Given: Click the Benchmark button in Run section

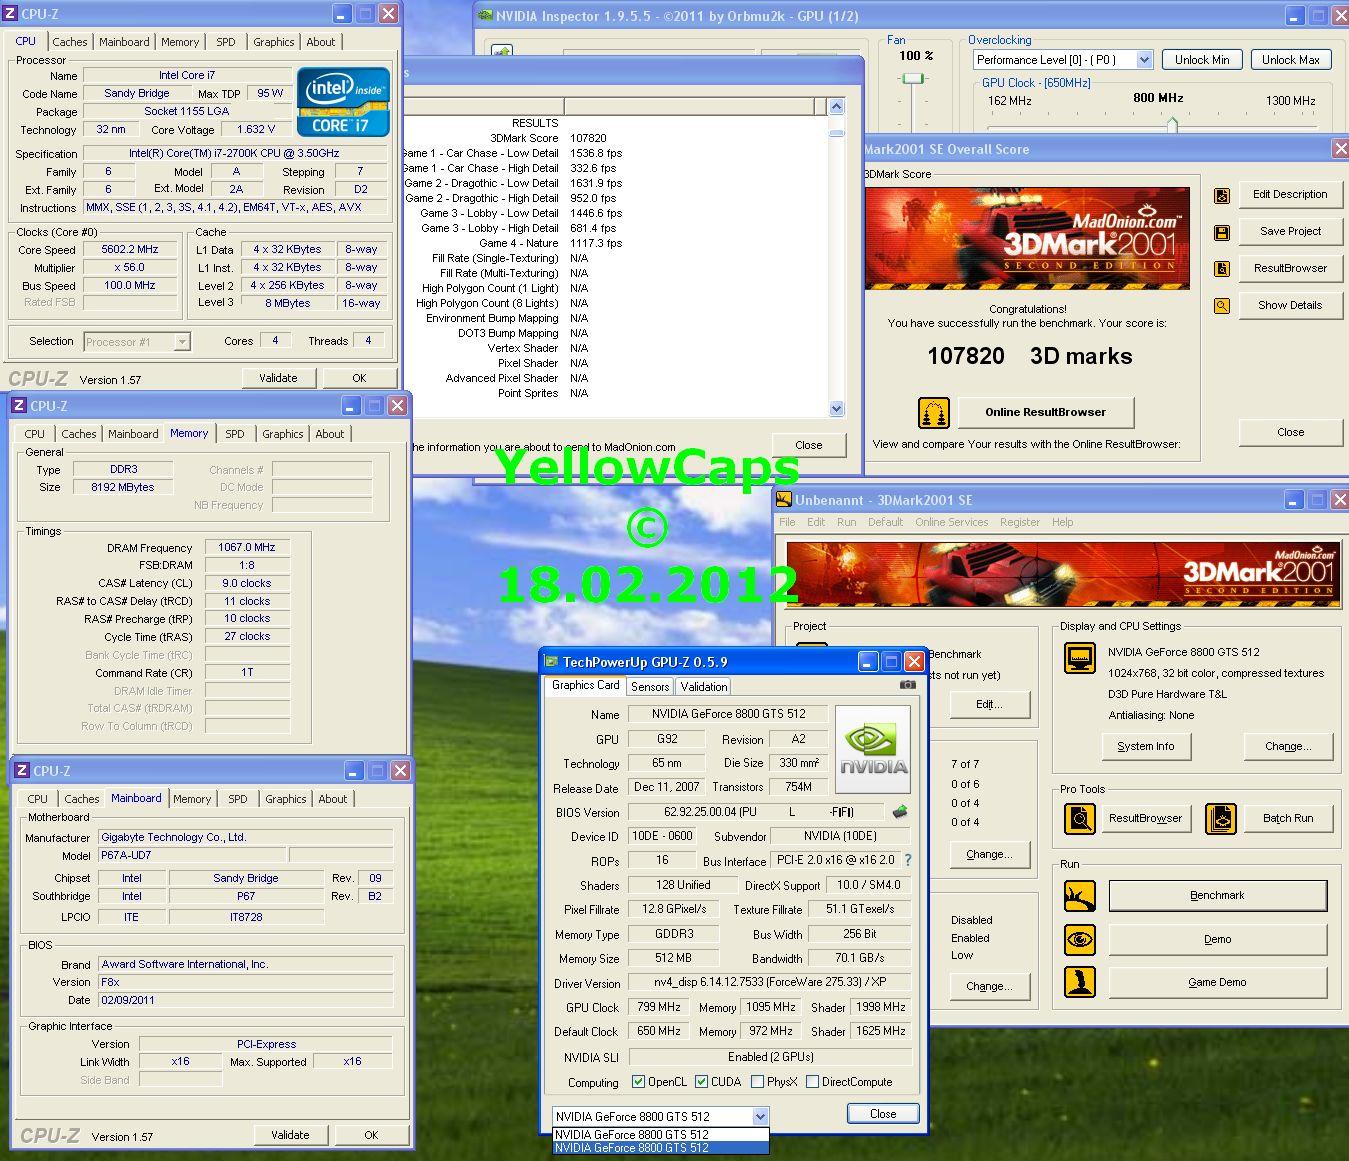Looking at the screenshot, I should click(x=1217, y=896).
